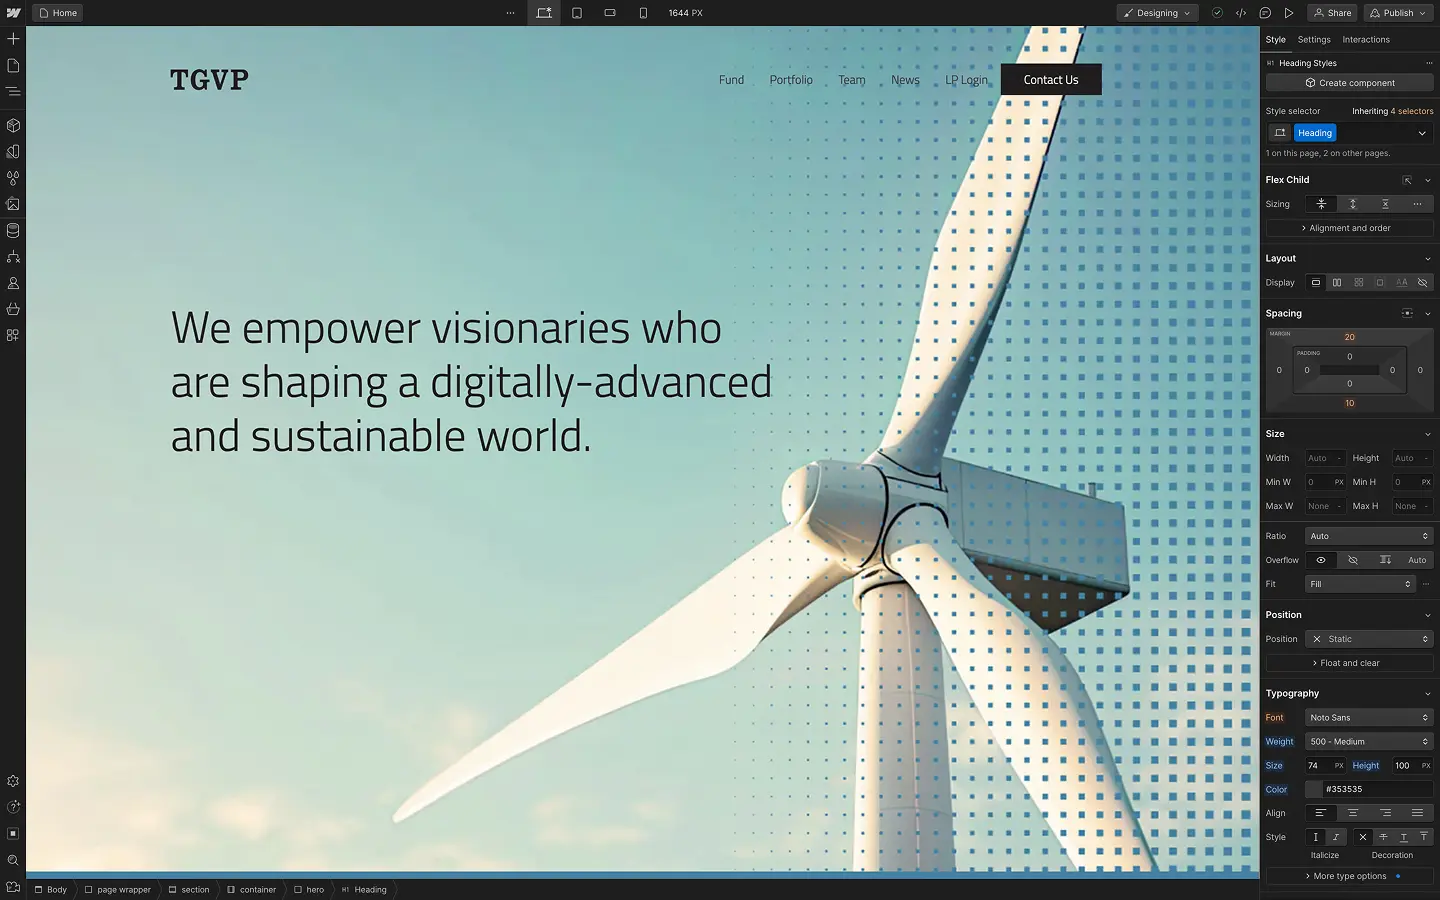Image resolution: width=1440 pixels, height=900 pixels.
Task: Switch to mobile portrait breakpoint
Action: 643,13
